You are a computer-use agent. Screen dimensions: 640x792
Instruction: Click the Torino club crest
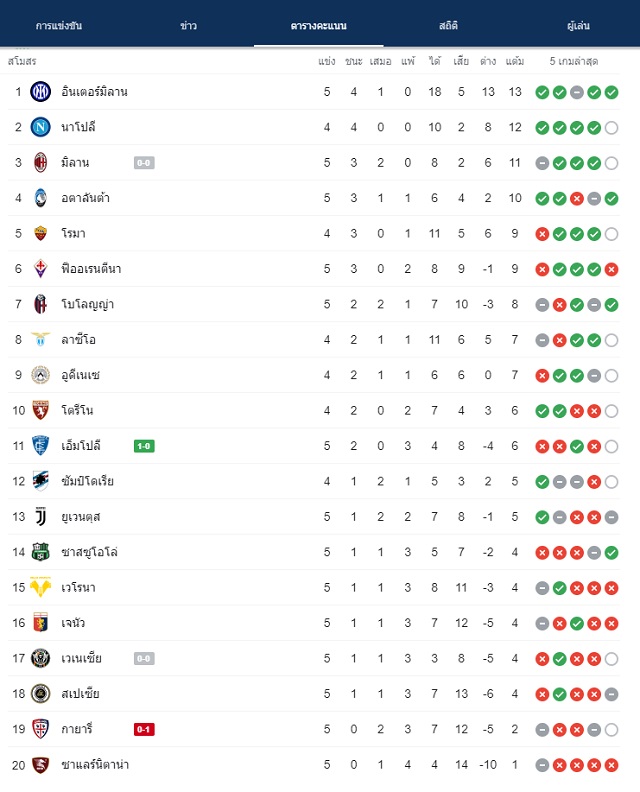click(40, 410)
